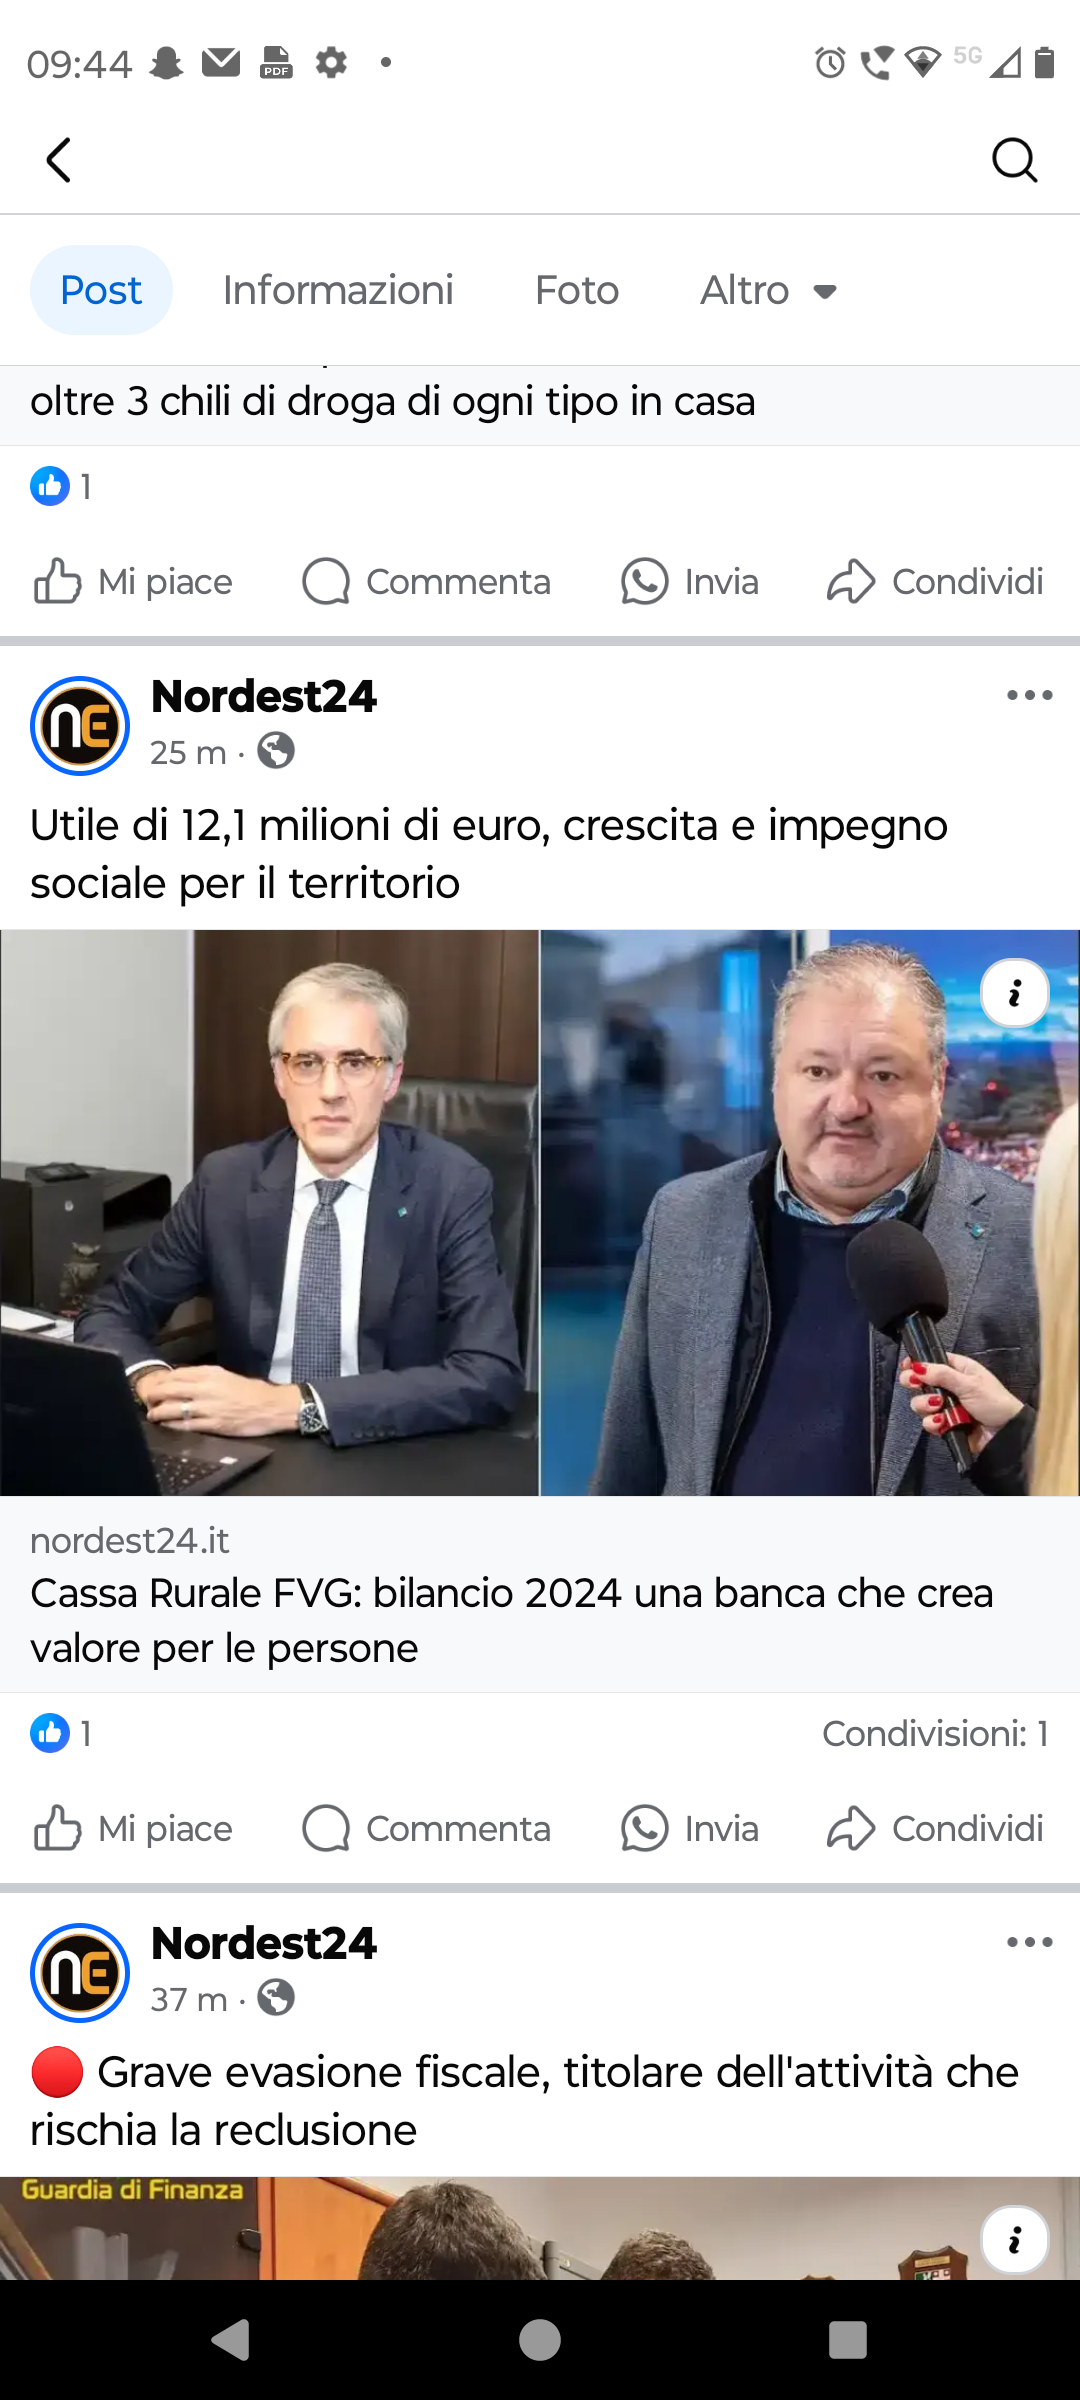Screen dimensions: 1080x2400
Task: View like reactions on the Cassa Rurale post
Action: coord(61,1733)
